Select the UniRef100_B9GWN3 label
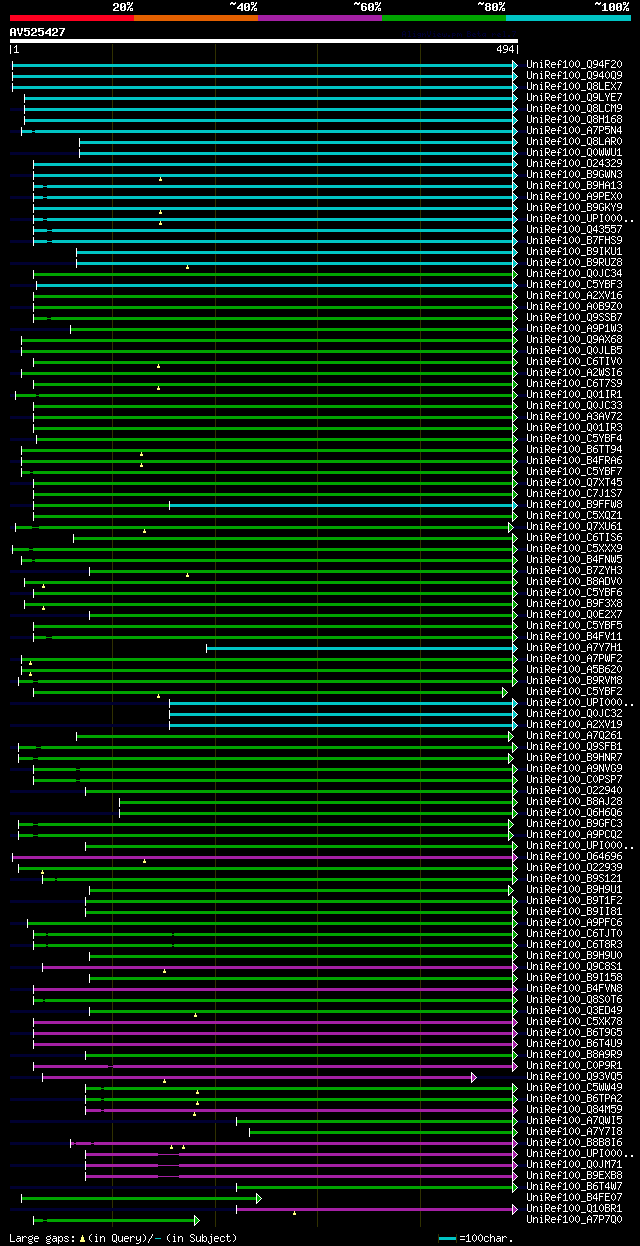640x1246 pixels. coord(574,174)
